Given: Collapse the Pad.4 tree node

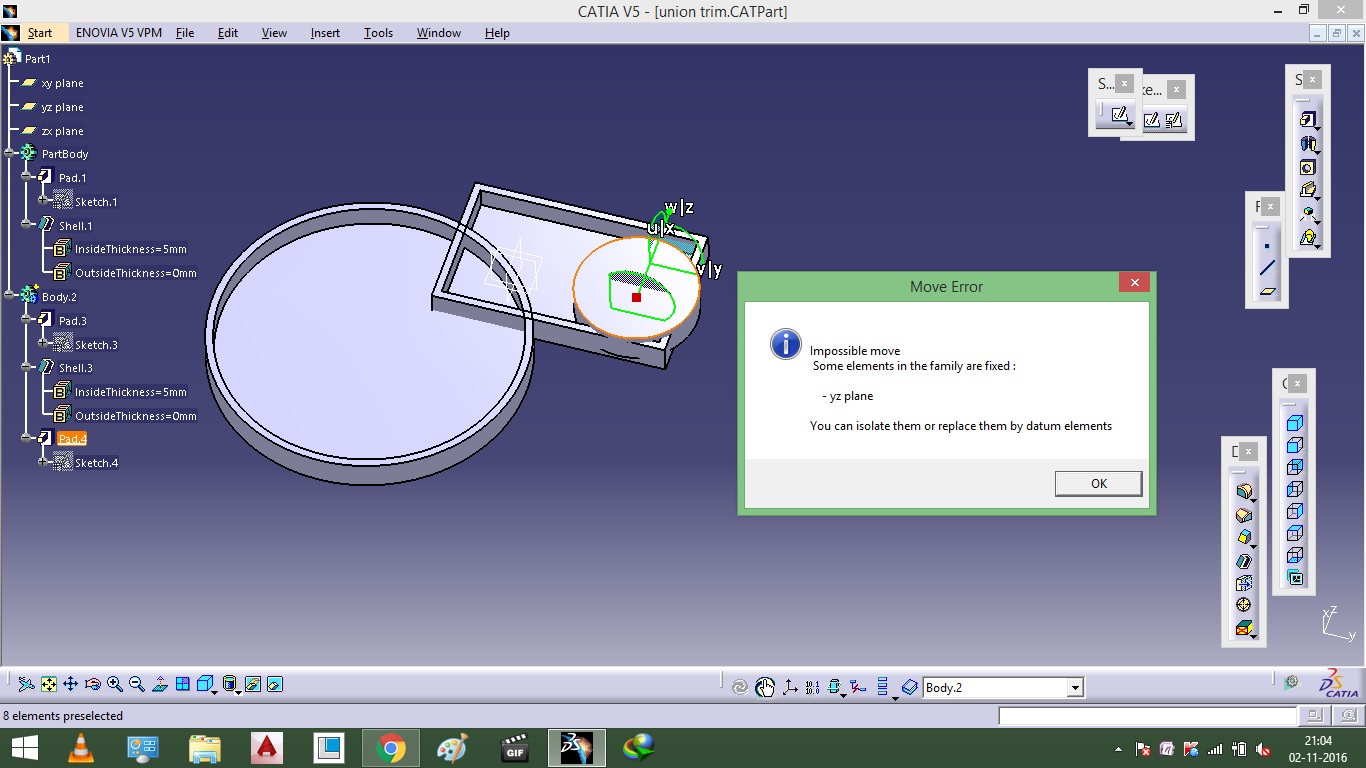Looking at the screenshot, I should click(27, 439).
